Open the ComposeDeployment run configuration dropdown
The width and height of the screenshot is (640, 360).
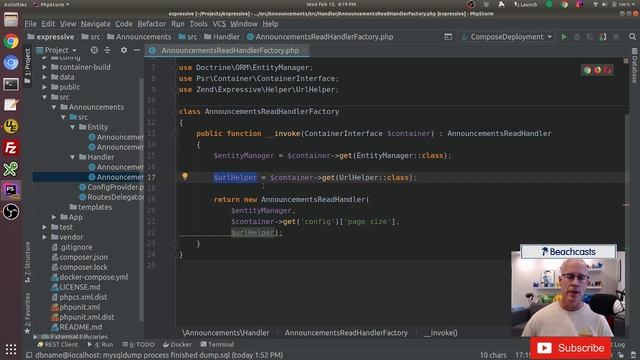(x=507, y=37)
